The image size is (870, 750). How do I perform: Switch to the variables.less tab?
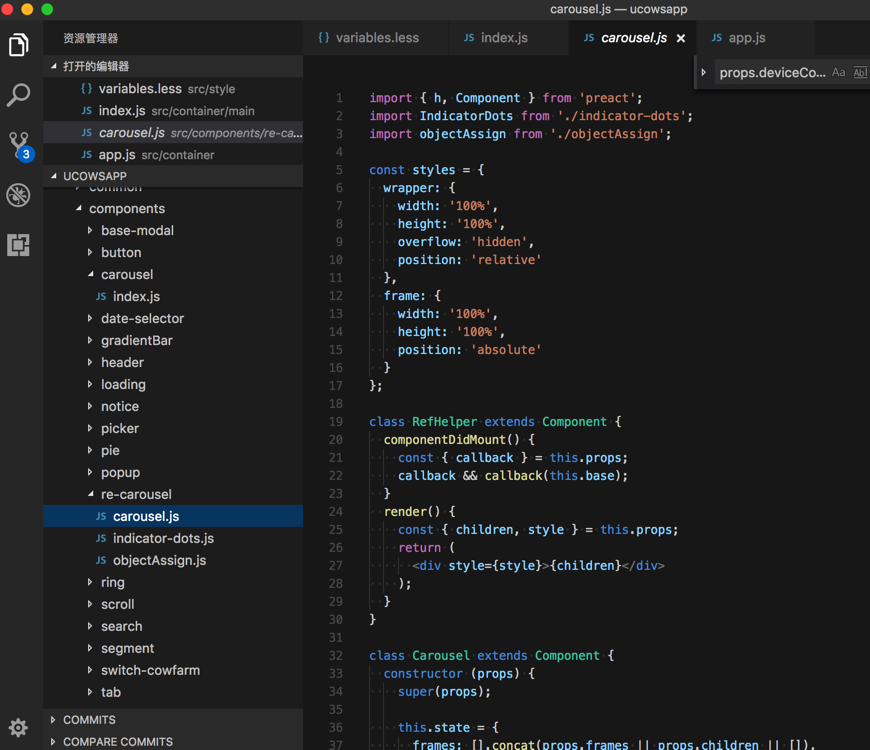(x=368, y=38)
